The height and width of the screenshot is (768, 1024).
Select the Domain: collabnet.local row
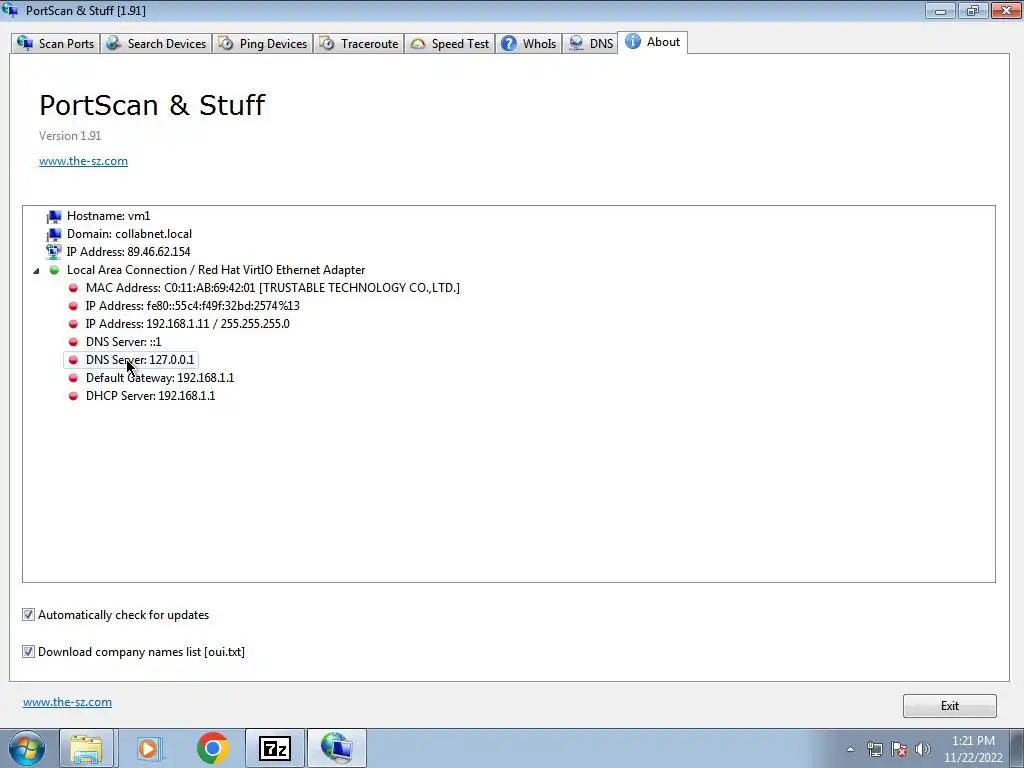click(129, 234)
